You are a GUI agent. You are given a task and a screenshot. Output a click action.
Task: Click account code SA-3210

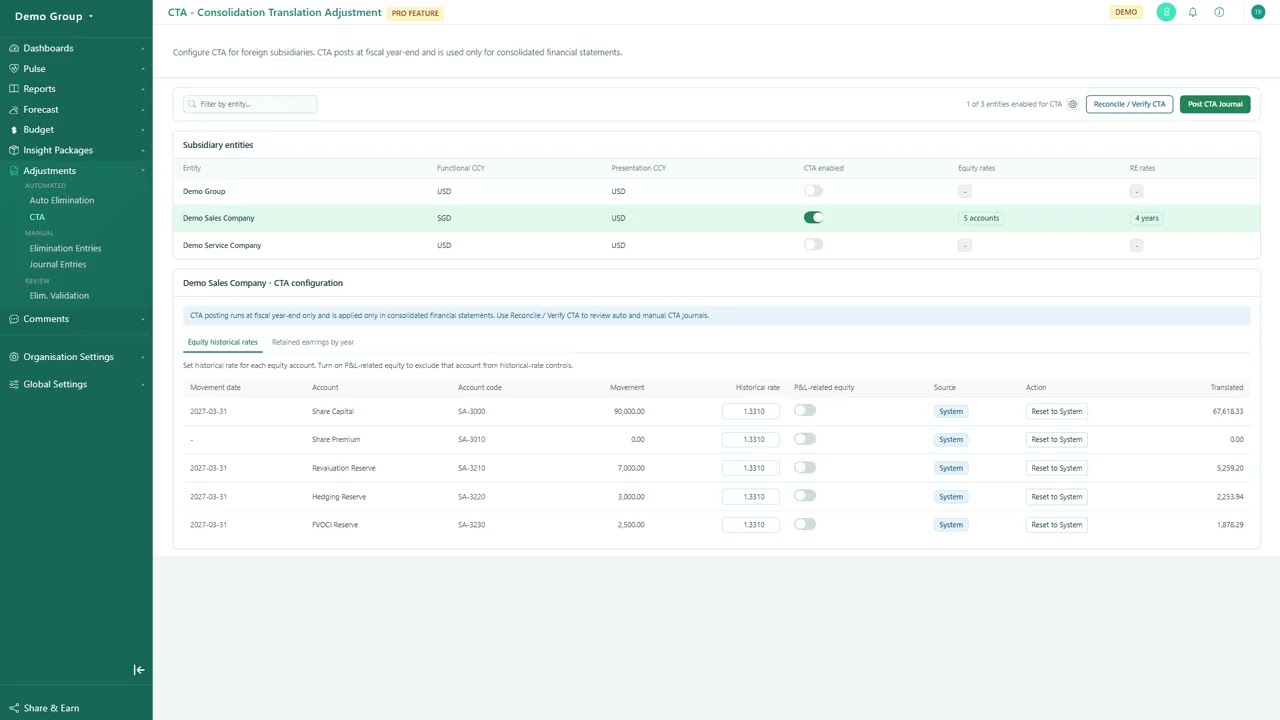[x=472, y=468]
